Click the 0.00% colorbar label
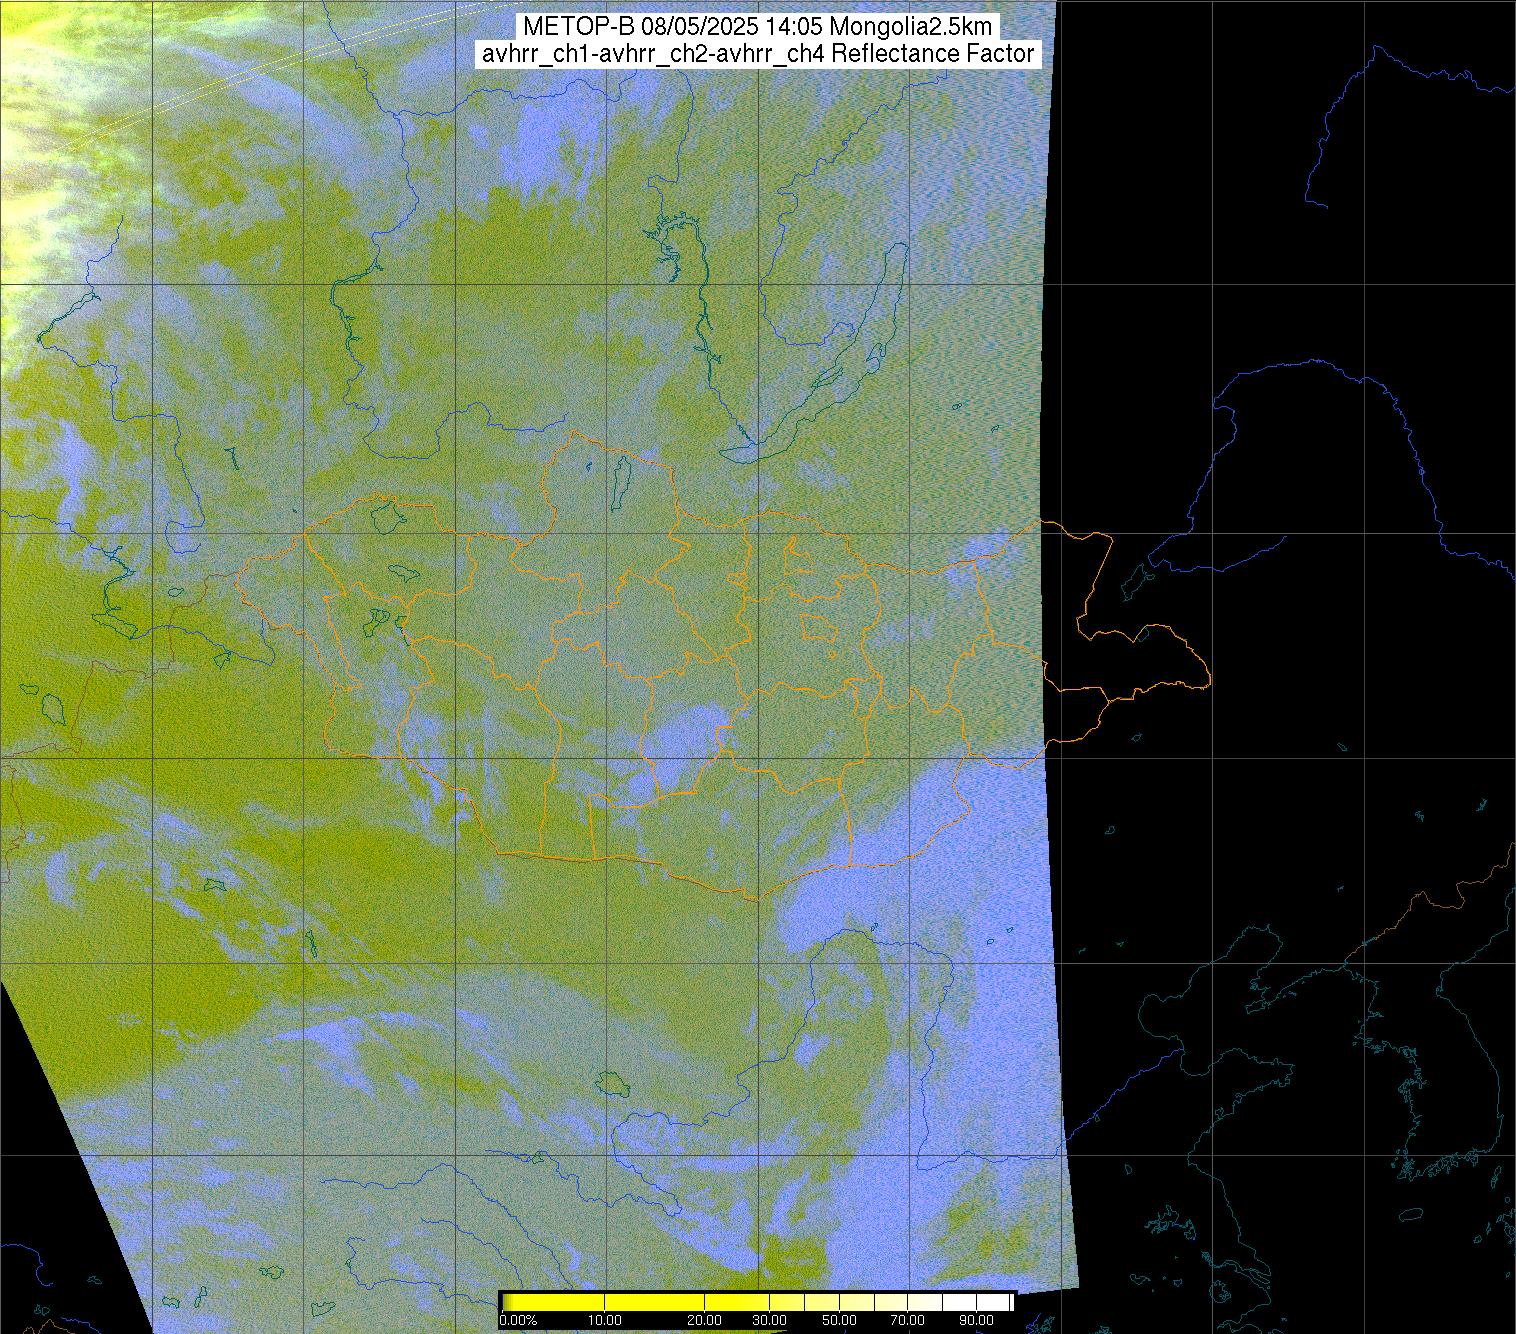1516x1334 pixels. pos(518,1321)
